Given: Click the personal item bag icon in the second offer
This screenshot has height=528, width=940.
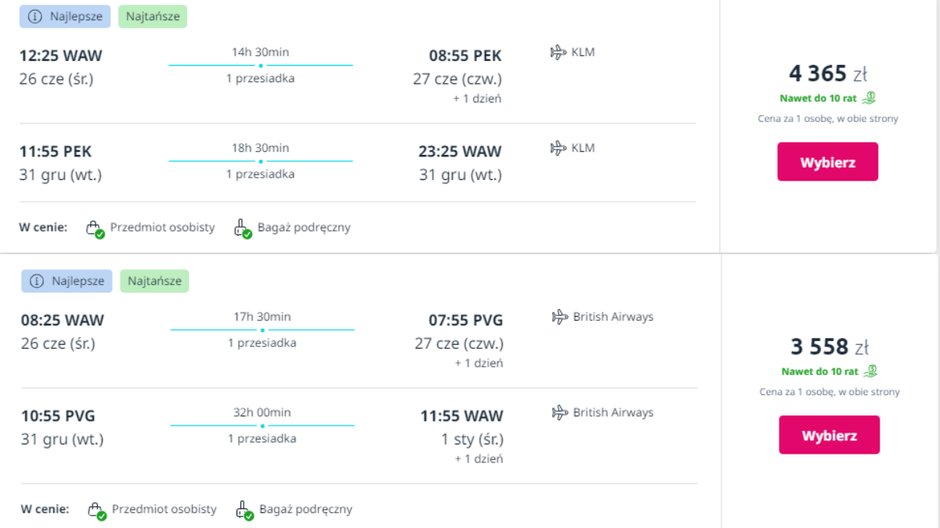Looking at the screenshot, I should click(x=97, y=510).
